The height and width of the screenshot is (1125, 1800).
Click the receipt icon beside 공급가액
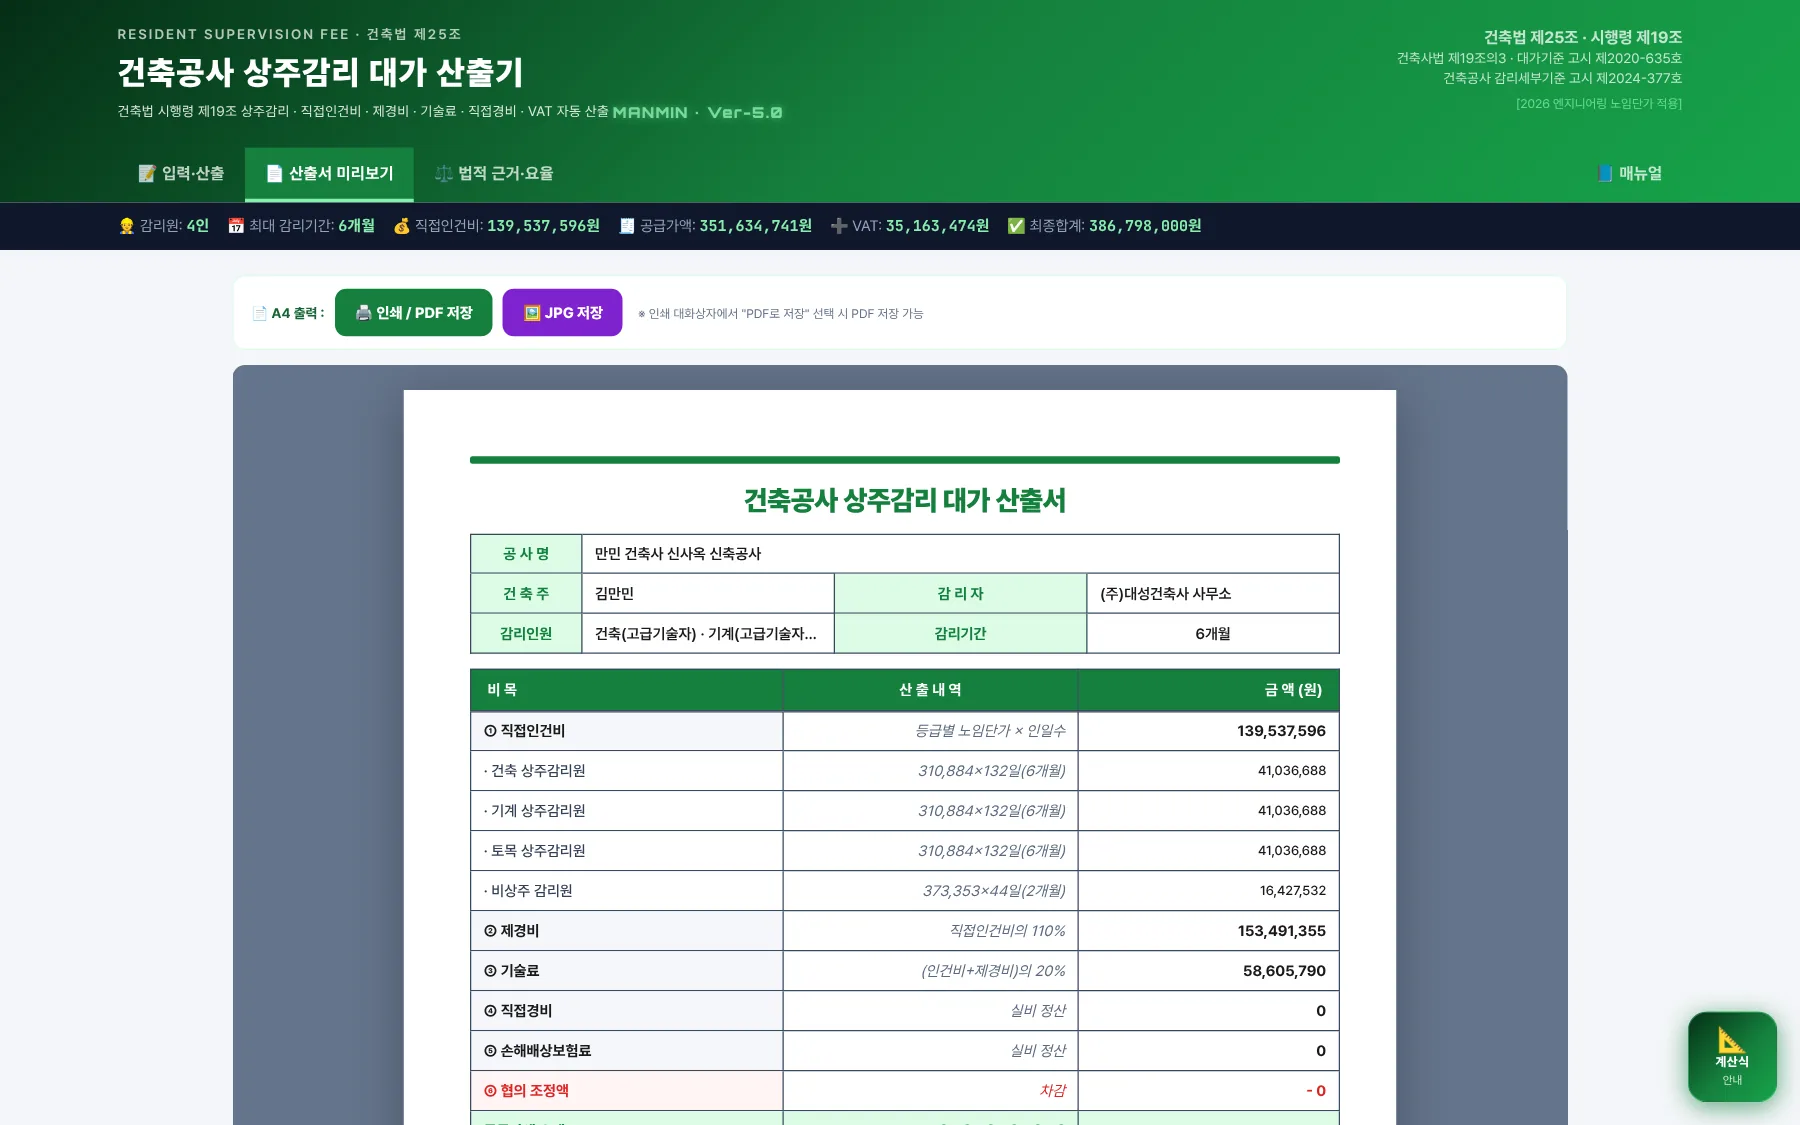(627, 226)
